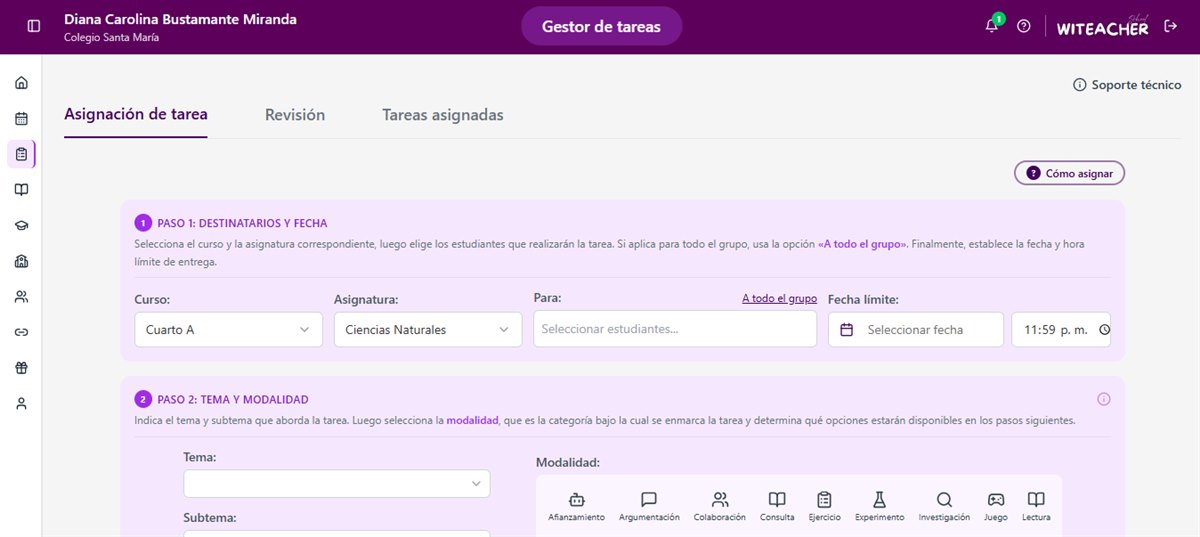Switch to the Revisión tab
Screen dimensions: 1200x537
(x=295, y=115)
